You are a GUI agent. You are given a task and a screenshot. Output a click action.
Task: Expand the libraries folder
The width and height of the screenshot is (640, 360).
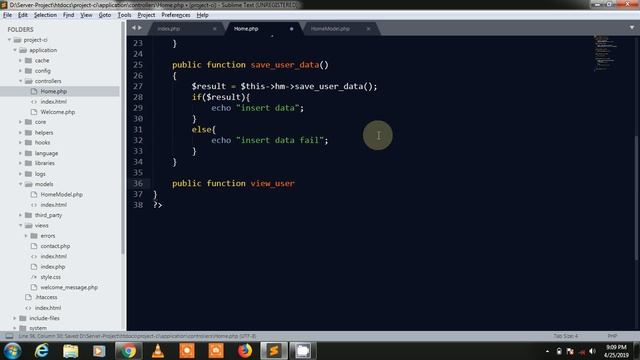pyautogui.click(x=20, y=163)
